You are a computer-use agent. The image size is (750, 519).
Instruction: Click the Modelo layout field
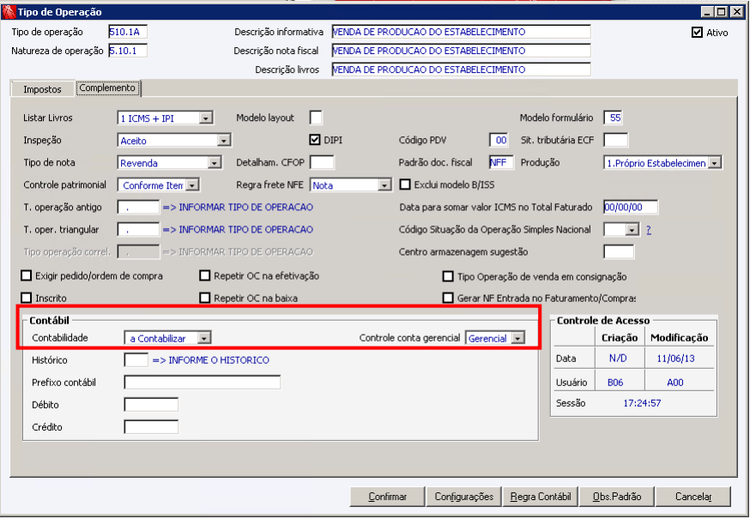click(316, 118)
